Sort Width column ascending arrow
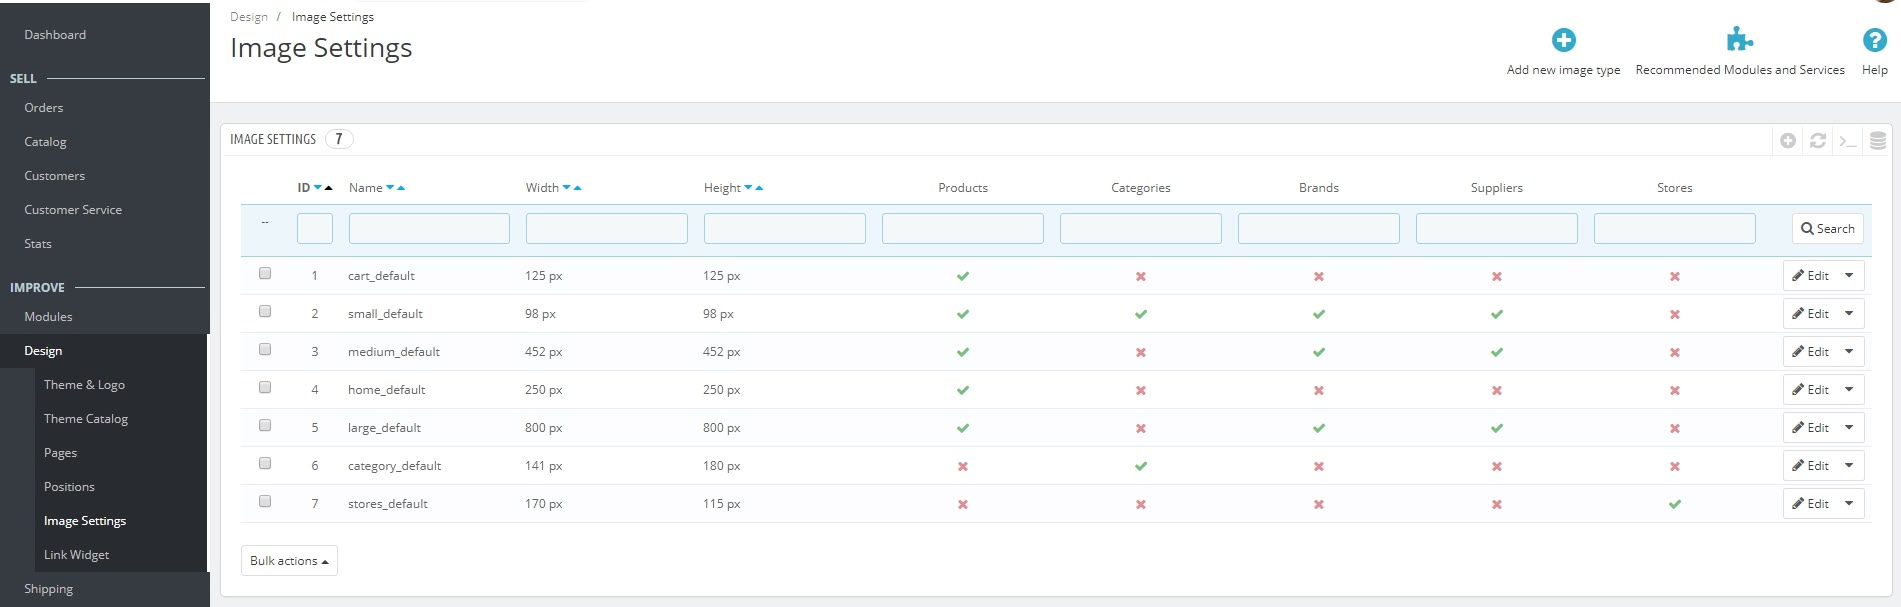 click(x=577, y=188)
